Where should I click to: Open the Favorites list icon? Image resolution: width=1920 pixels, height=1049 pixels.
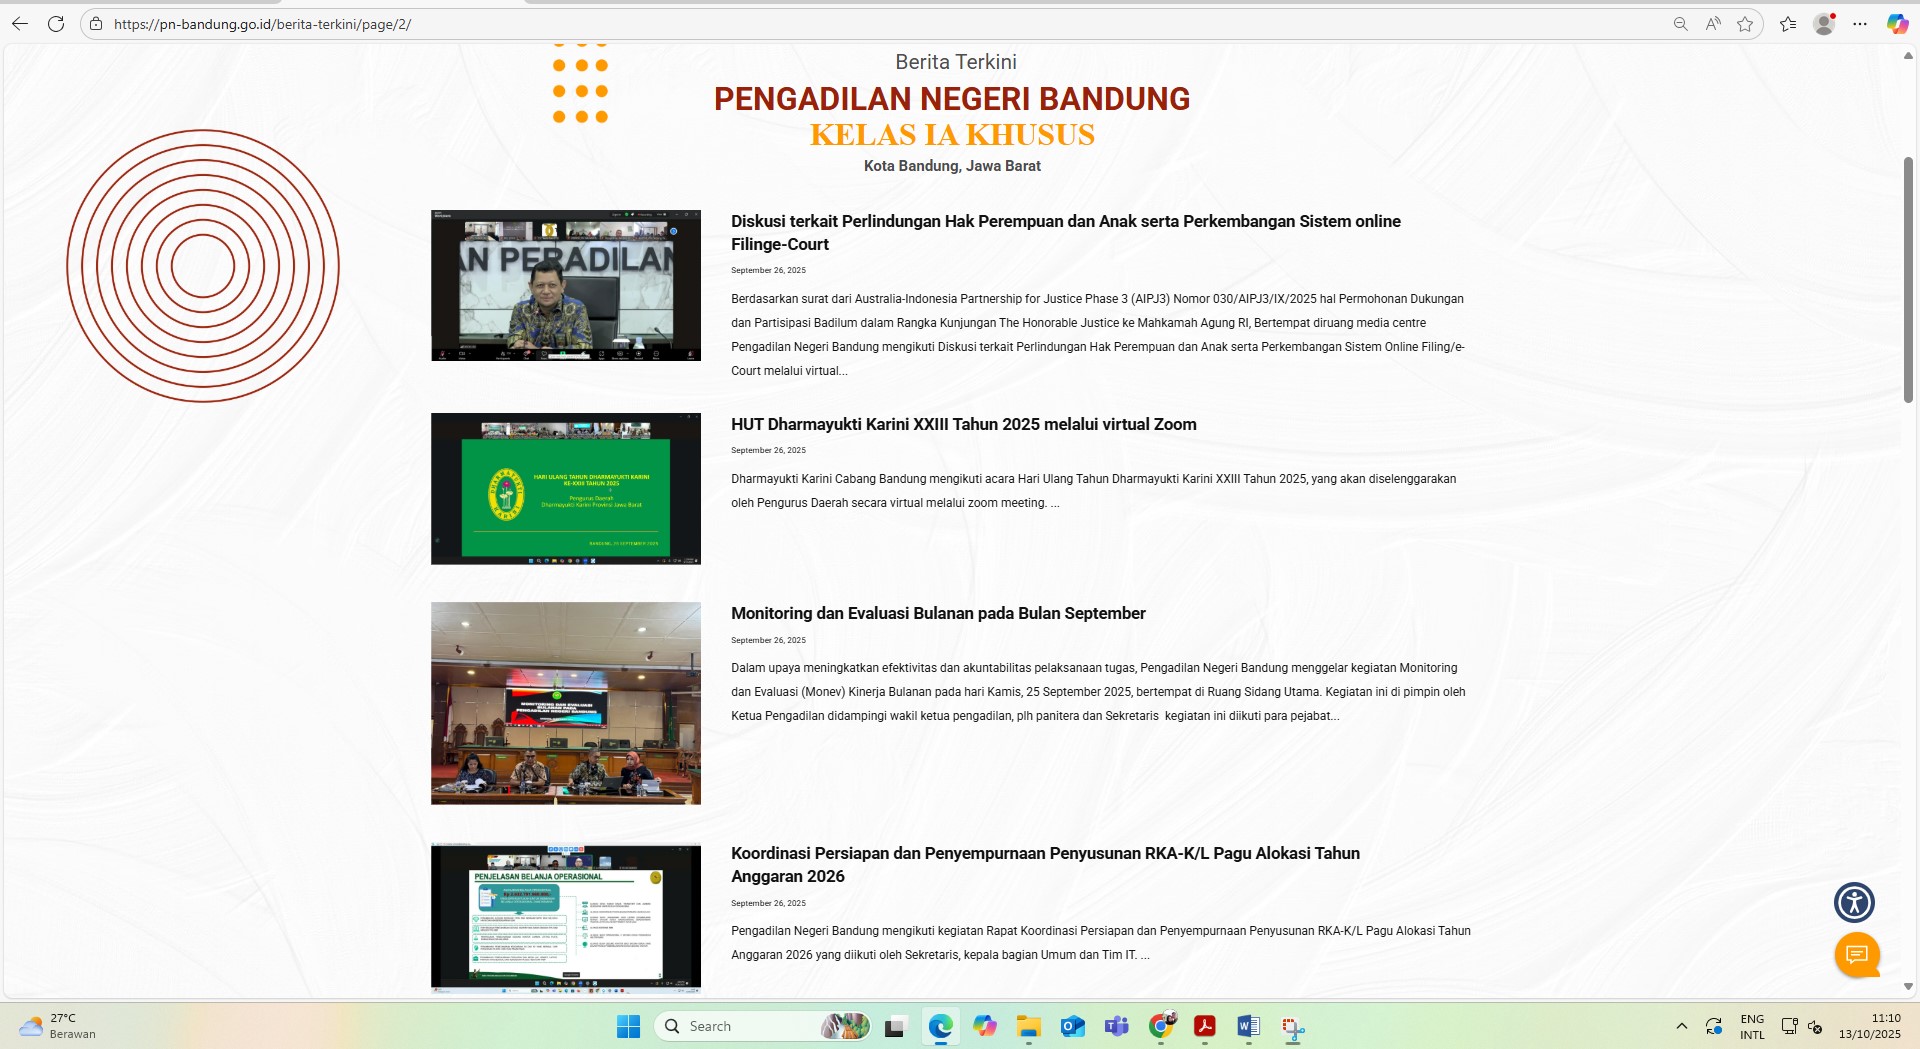[1788, 24]
